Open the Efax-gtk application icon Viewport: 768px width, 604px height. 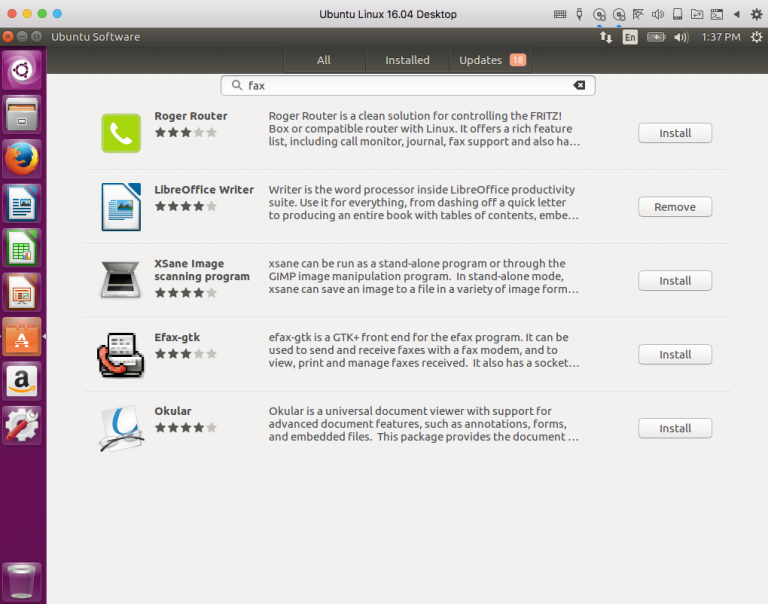pyautogui.click(x=120, y=355)
